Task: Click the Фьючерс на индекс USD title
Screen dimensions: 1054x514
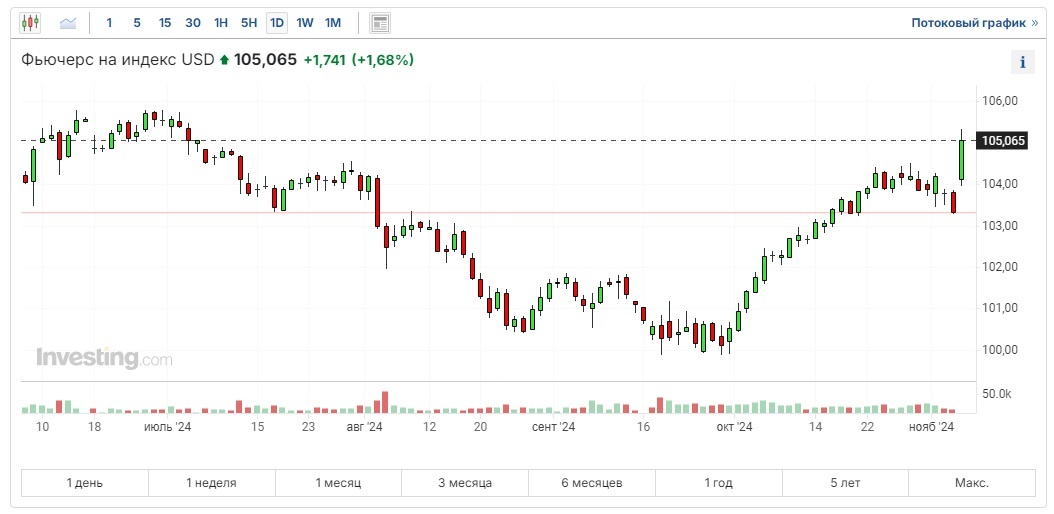Action: tap(118, 60)
